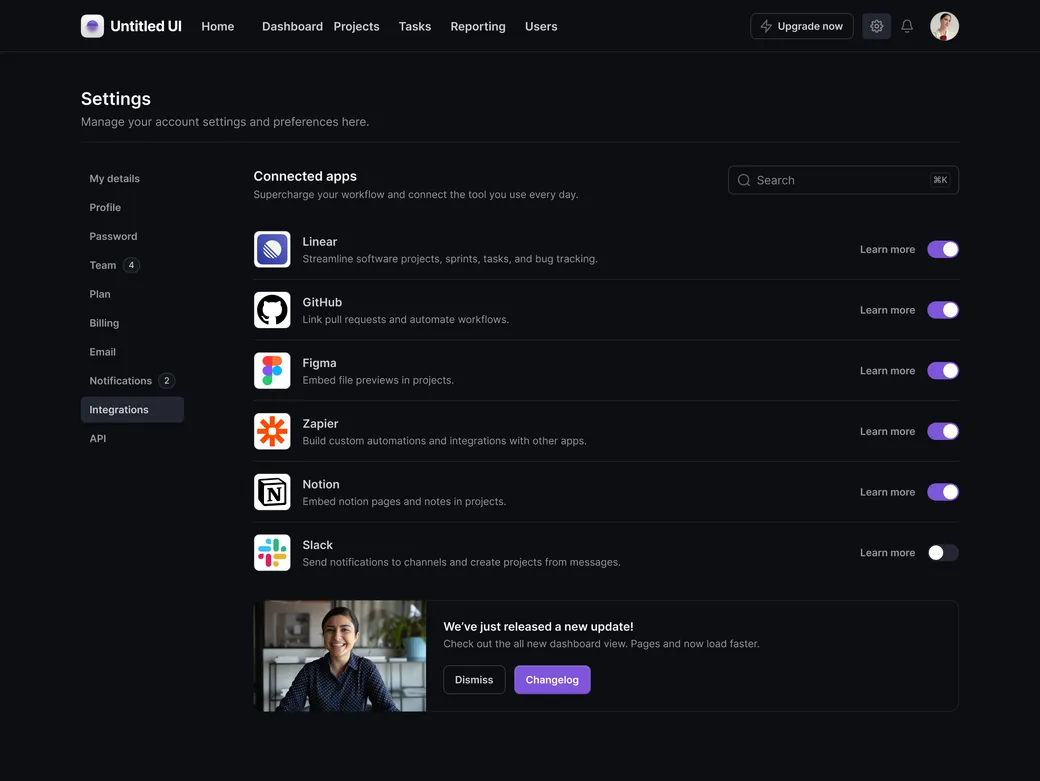
Task: Dismiss the new update banner
Action: (x=474, y=680)
